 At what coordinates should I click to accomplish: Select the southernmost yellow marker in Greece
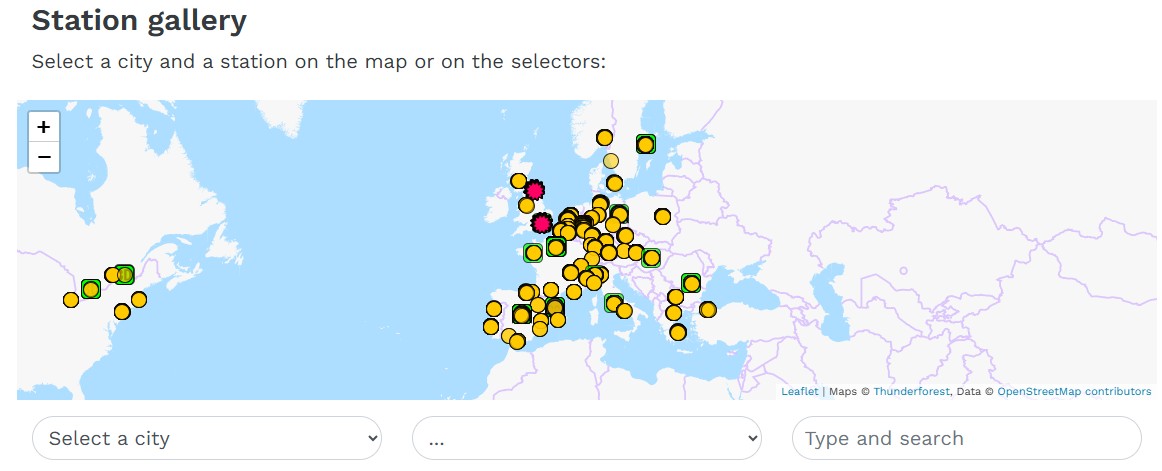(677, 332)
